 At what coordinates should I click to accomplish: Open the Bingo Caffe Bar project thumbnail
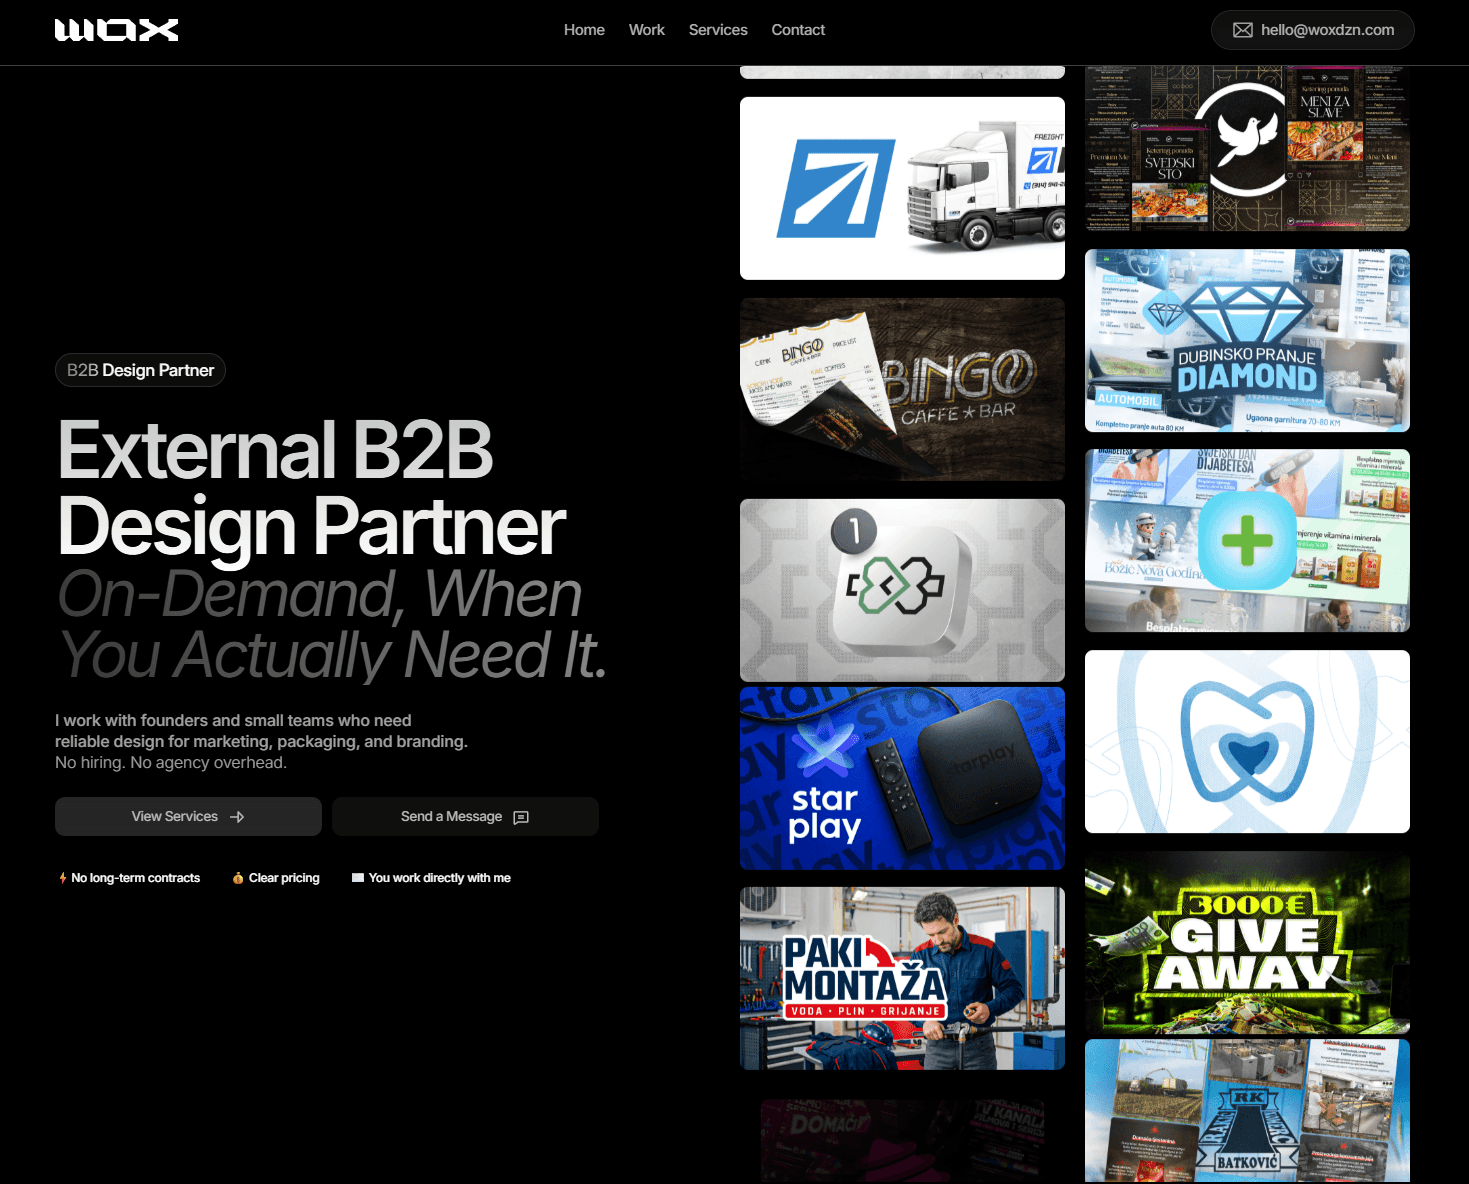(902, 389)
